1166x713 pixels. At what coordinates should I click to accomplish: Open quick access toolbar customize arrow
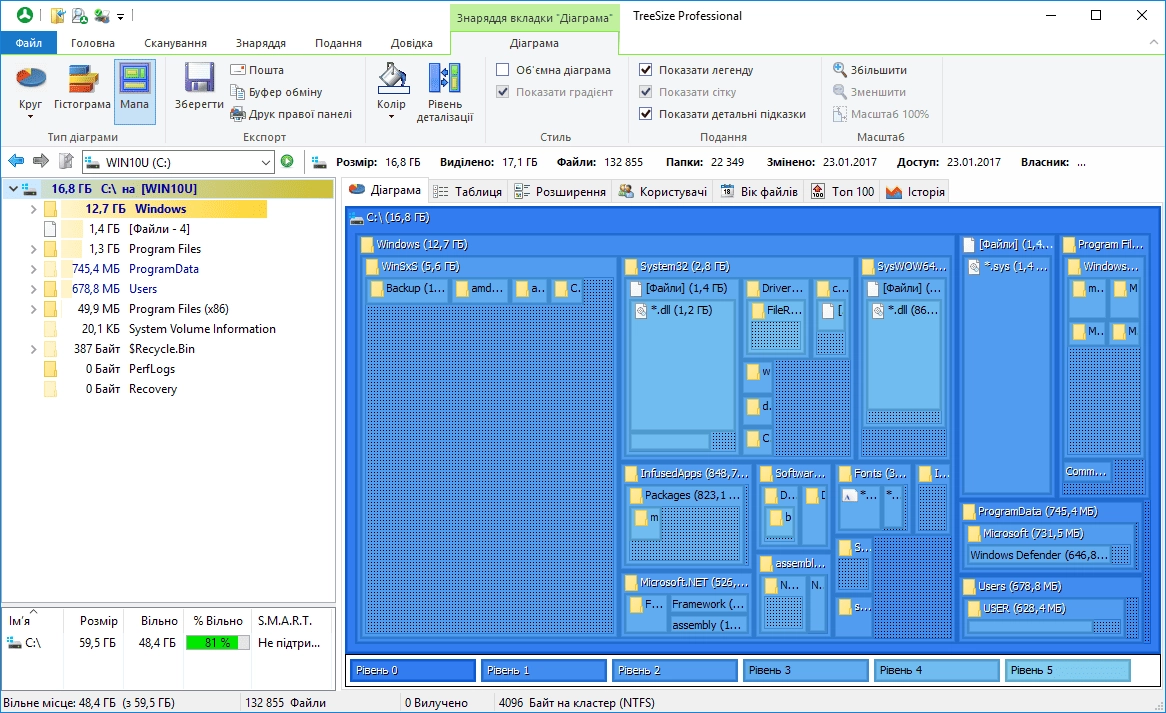tap(120, 16)
